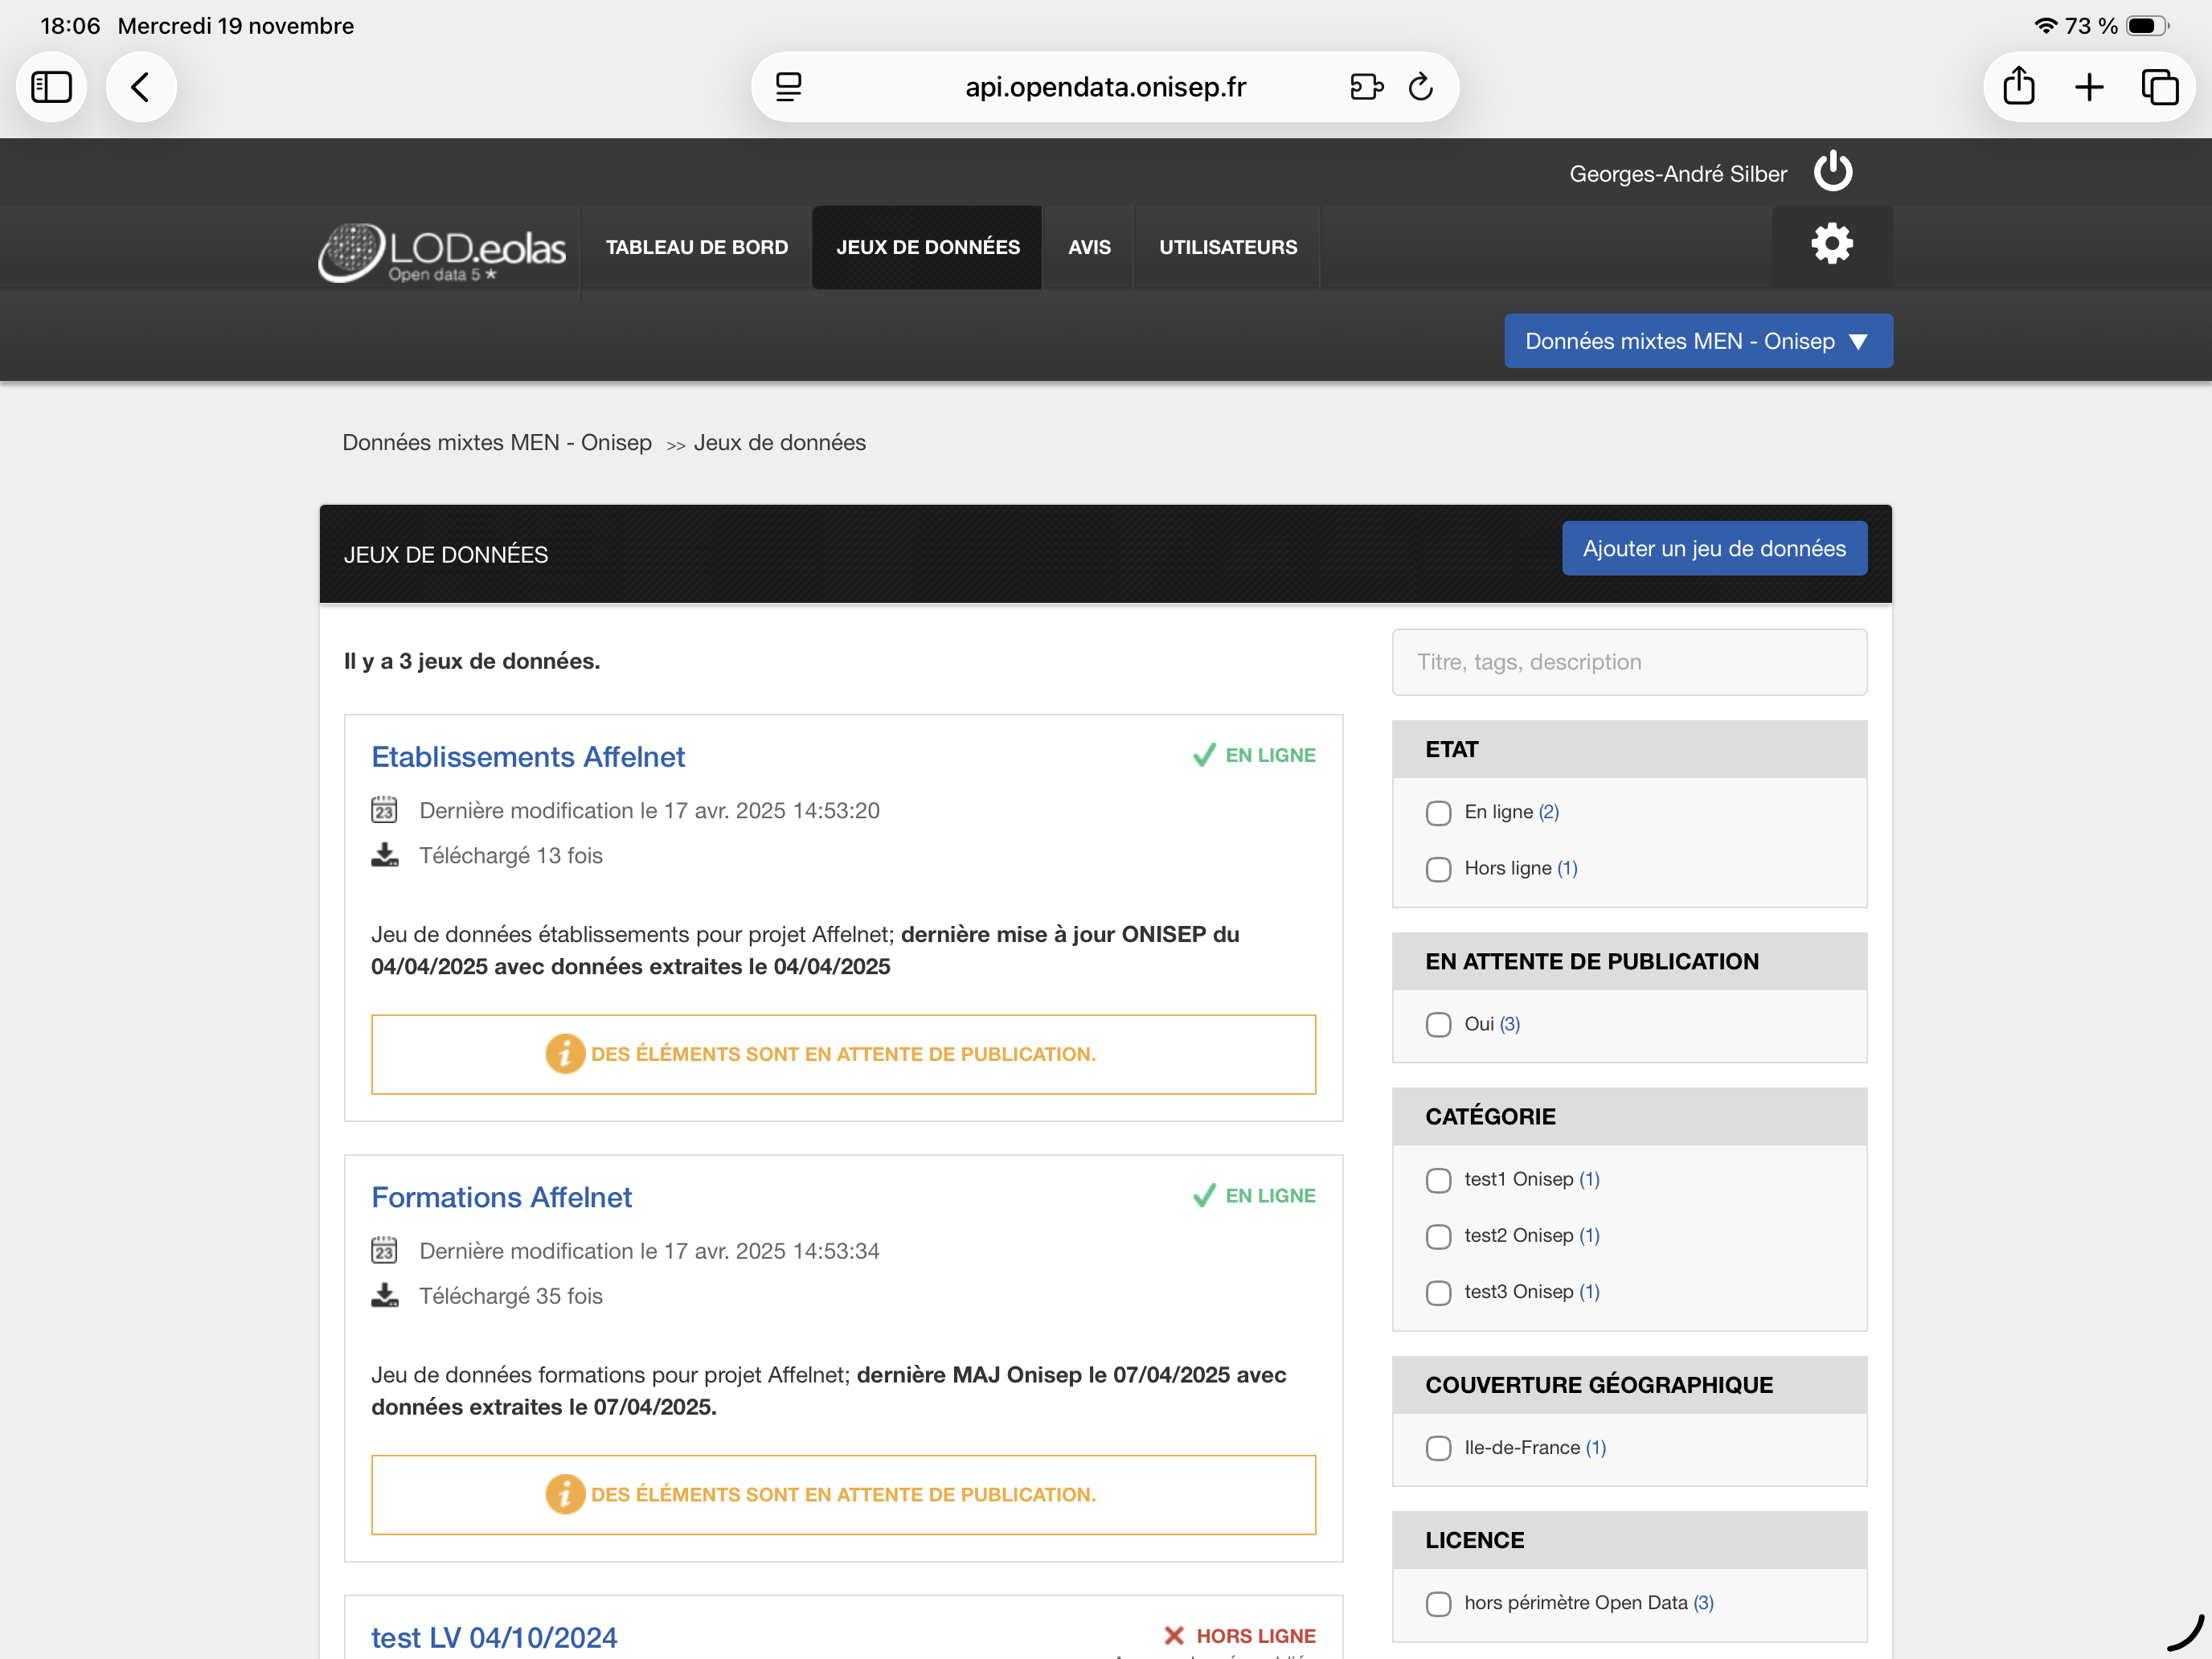The image size is (2212, 1659).
Task: Open the Etablissements Affelnet dataset link
Action: [x=527, y=757]
